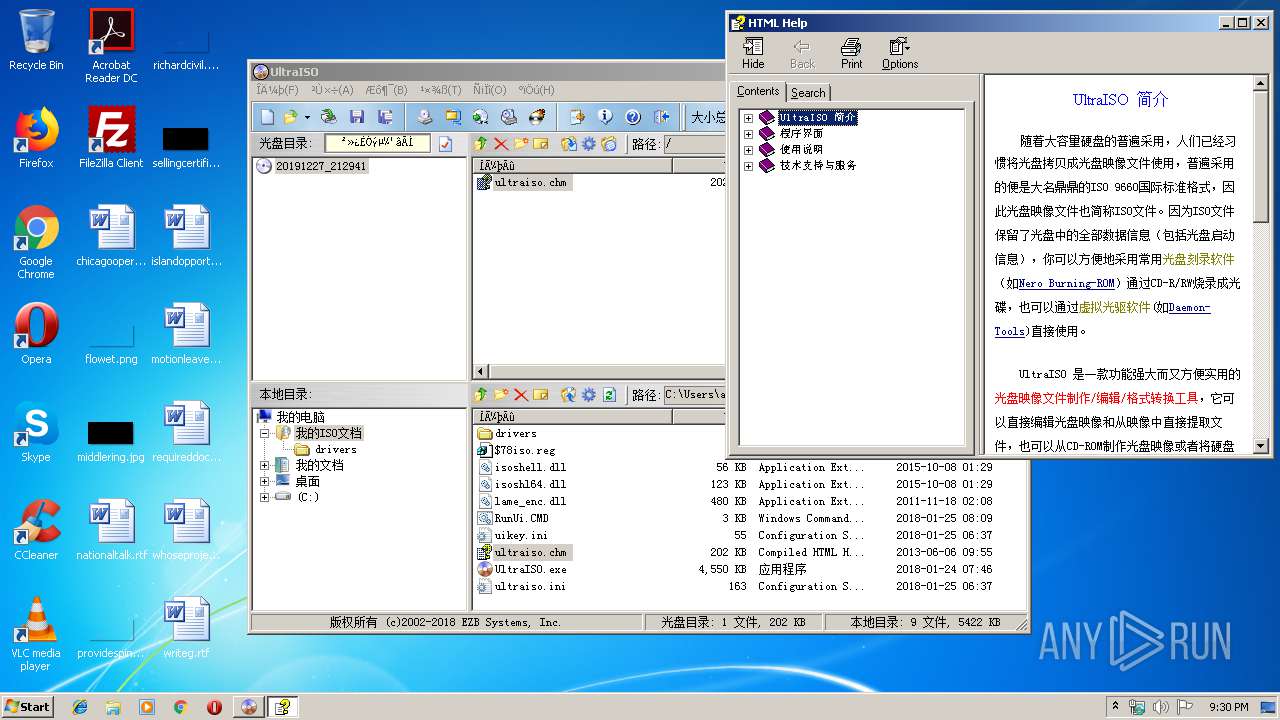
Task: Click the local path field starting 'C:\Users'
Action: (x=695, y=395)
